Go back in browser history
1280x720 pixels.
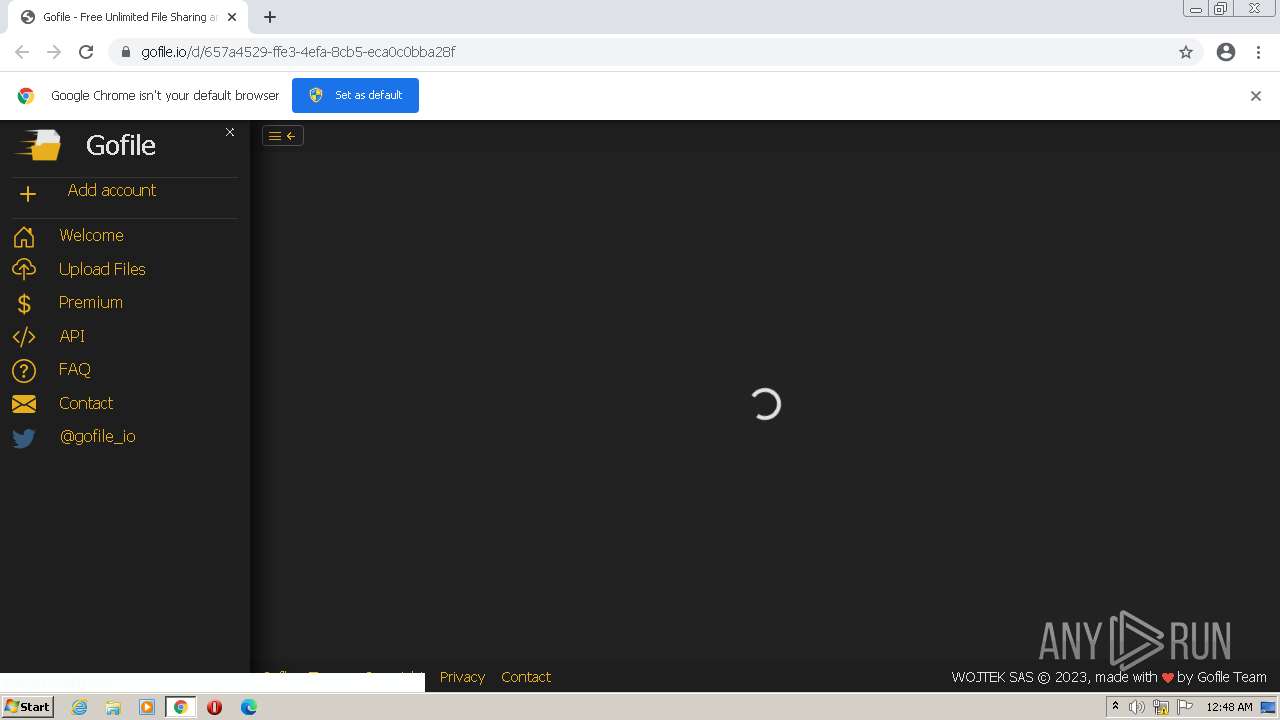coord(22,52)
